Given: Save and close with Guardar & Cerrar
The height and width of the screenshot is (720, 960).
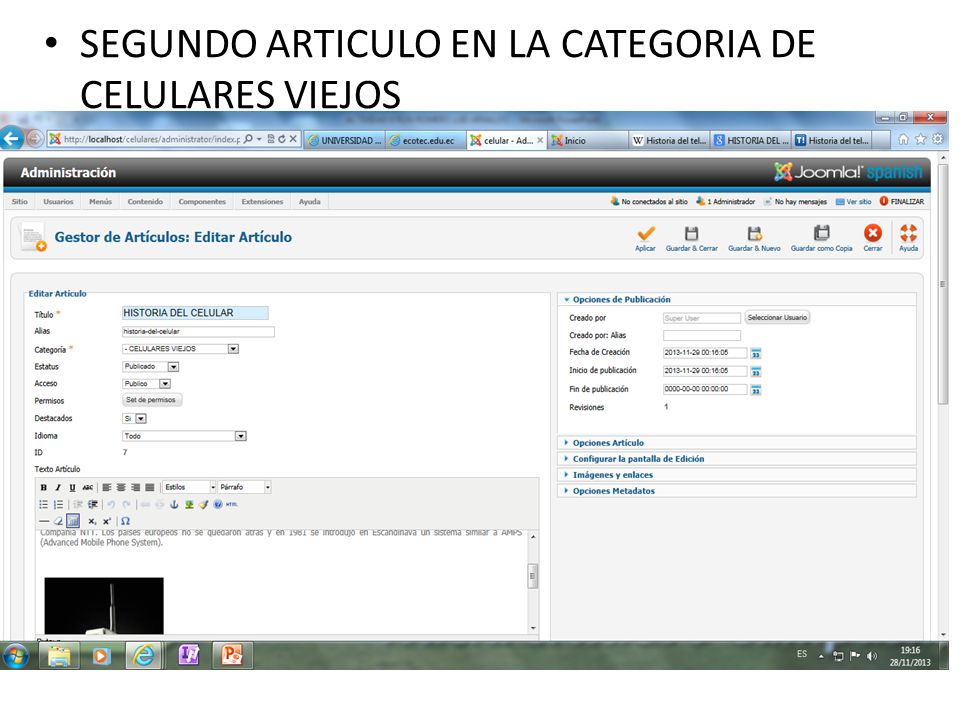Looking at the screenshot, I should coord(691,238).
